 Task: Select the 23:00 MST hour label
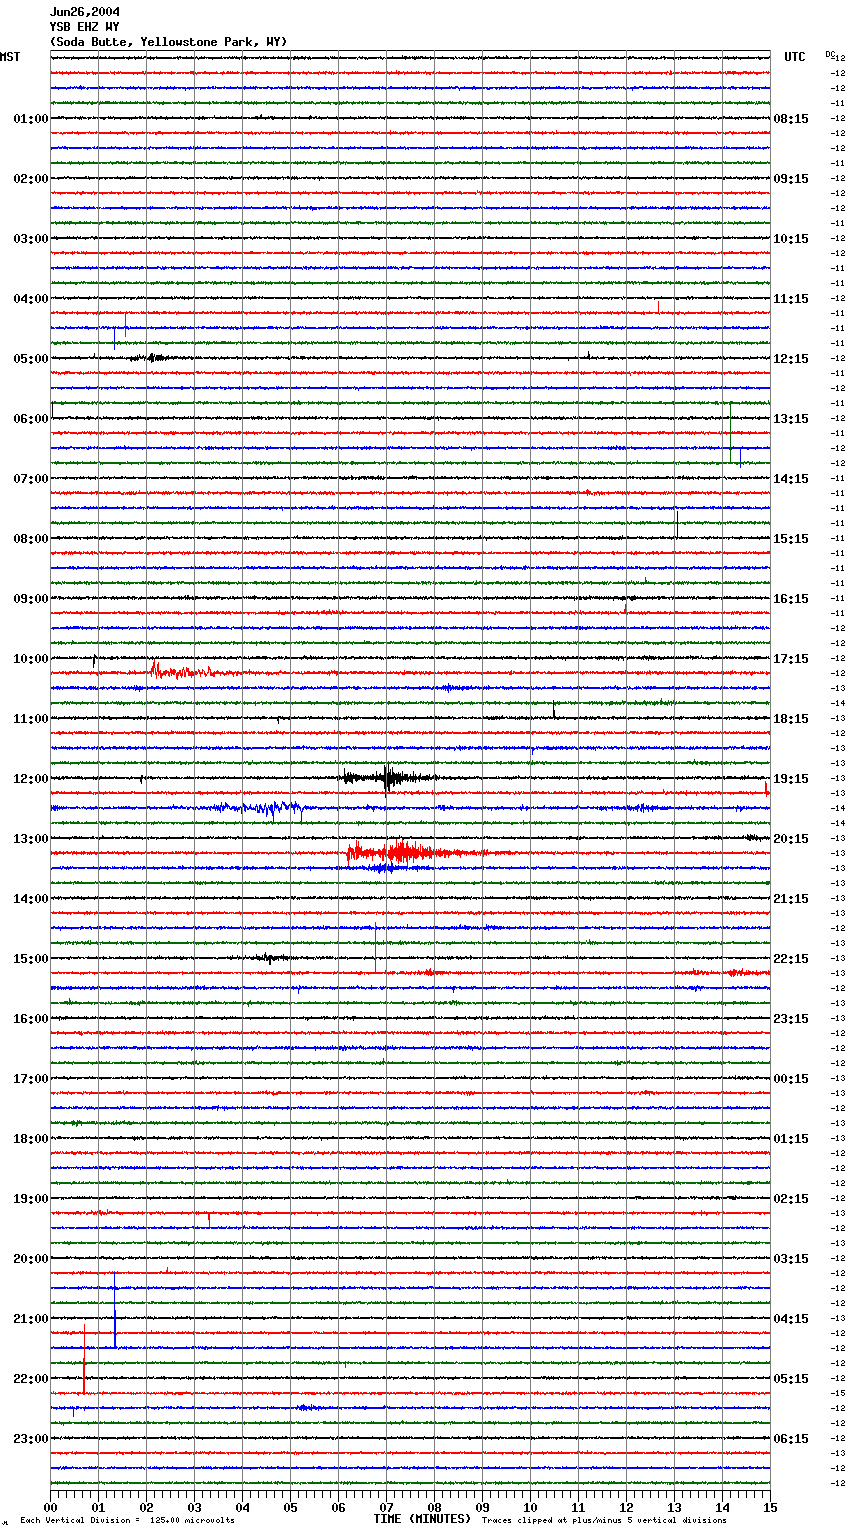pyautogui.click(x=31, y=1439)
